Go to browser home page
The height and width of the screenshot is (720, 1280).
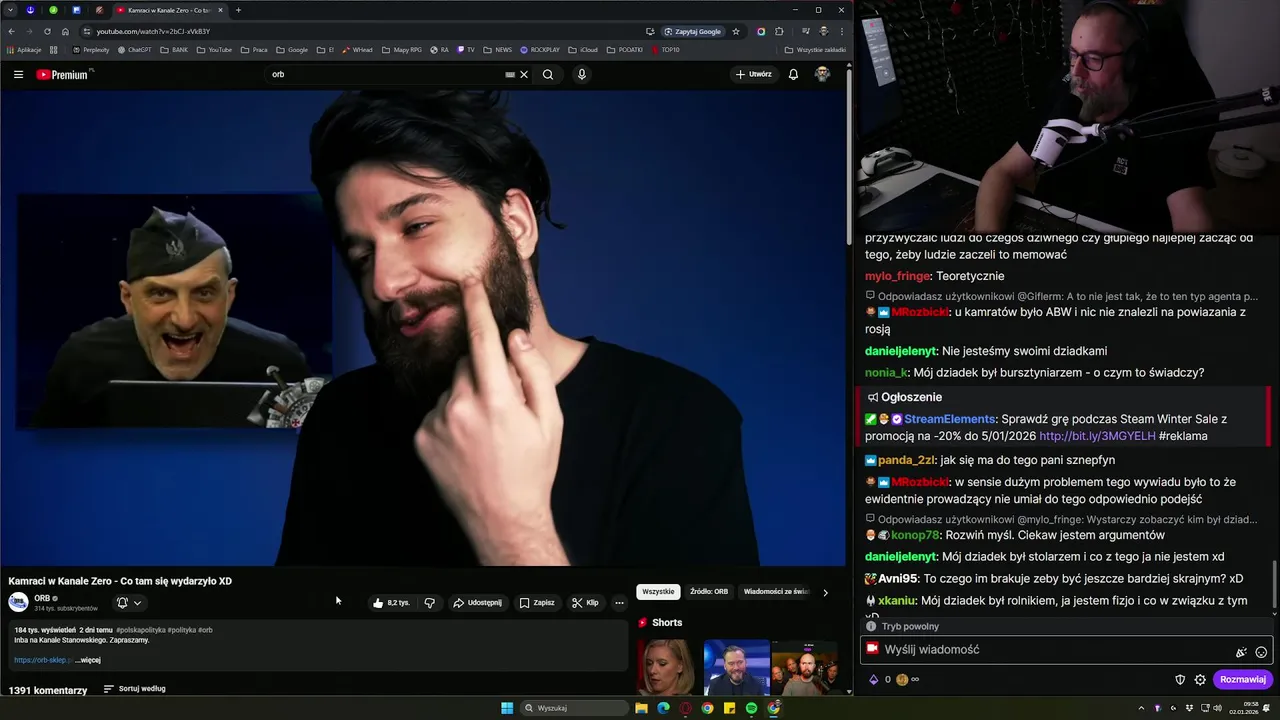(x=65, y=31)
